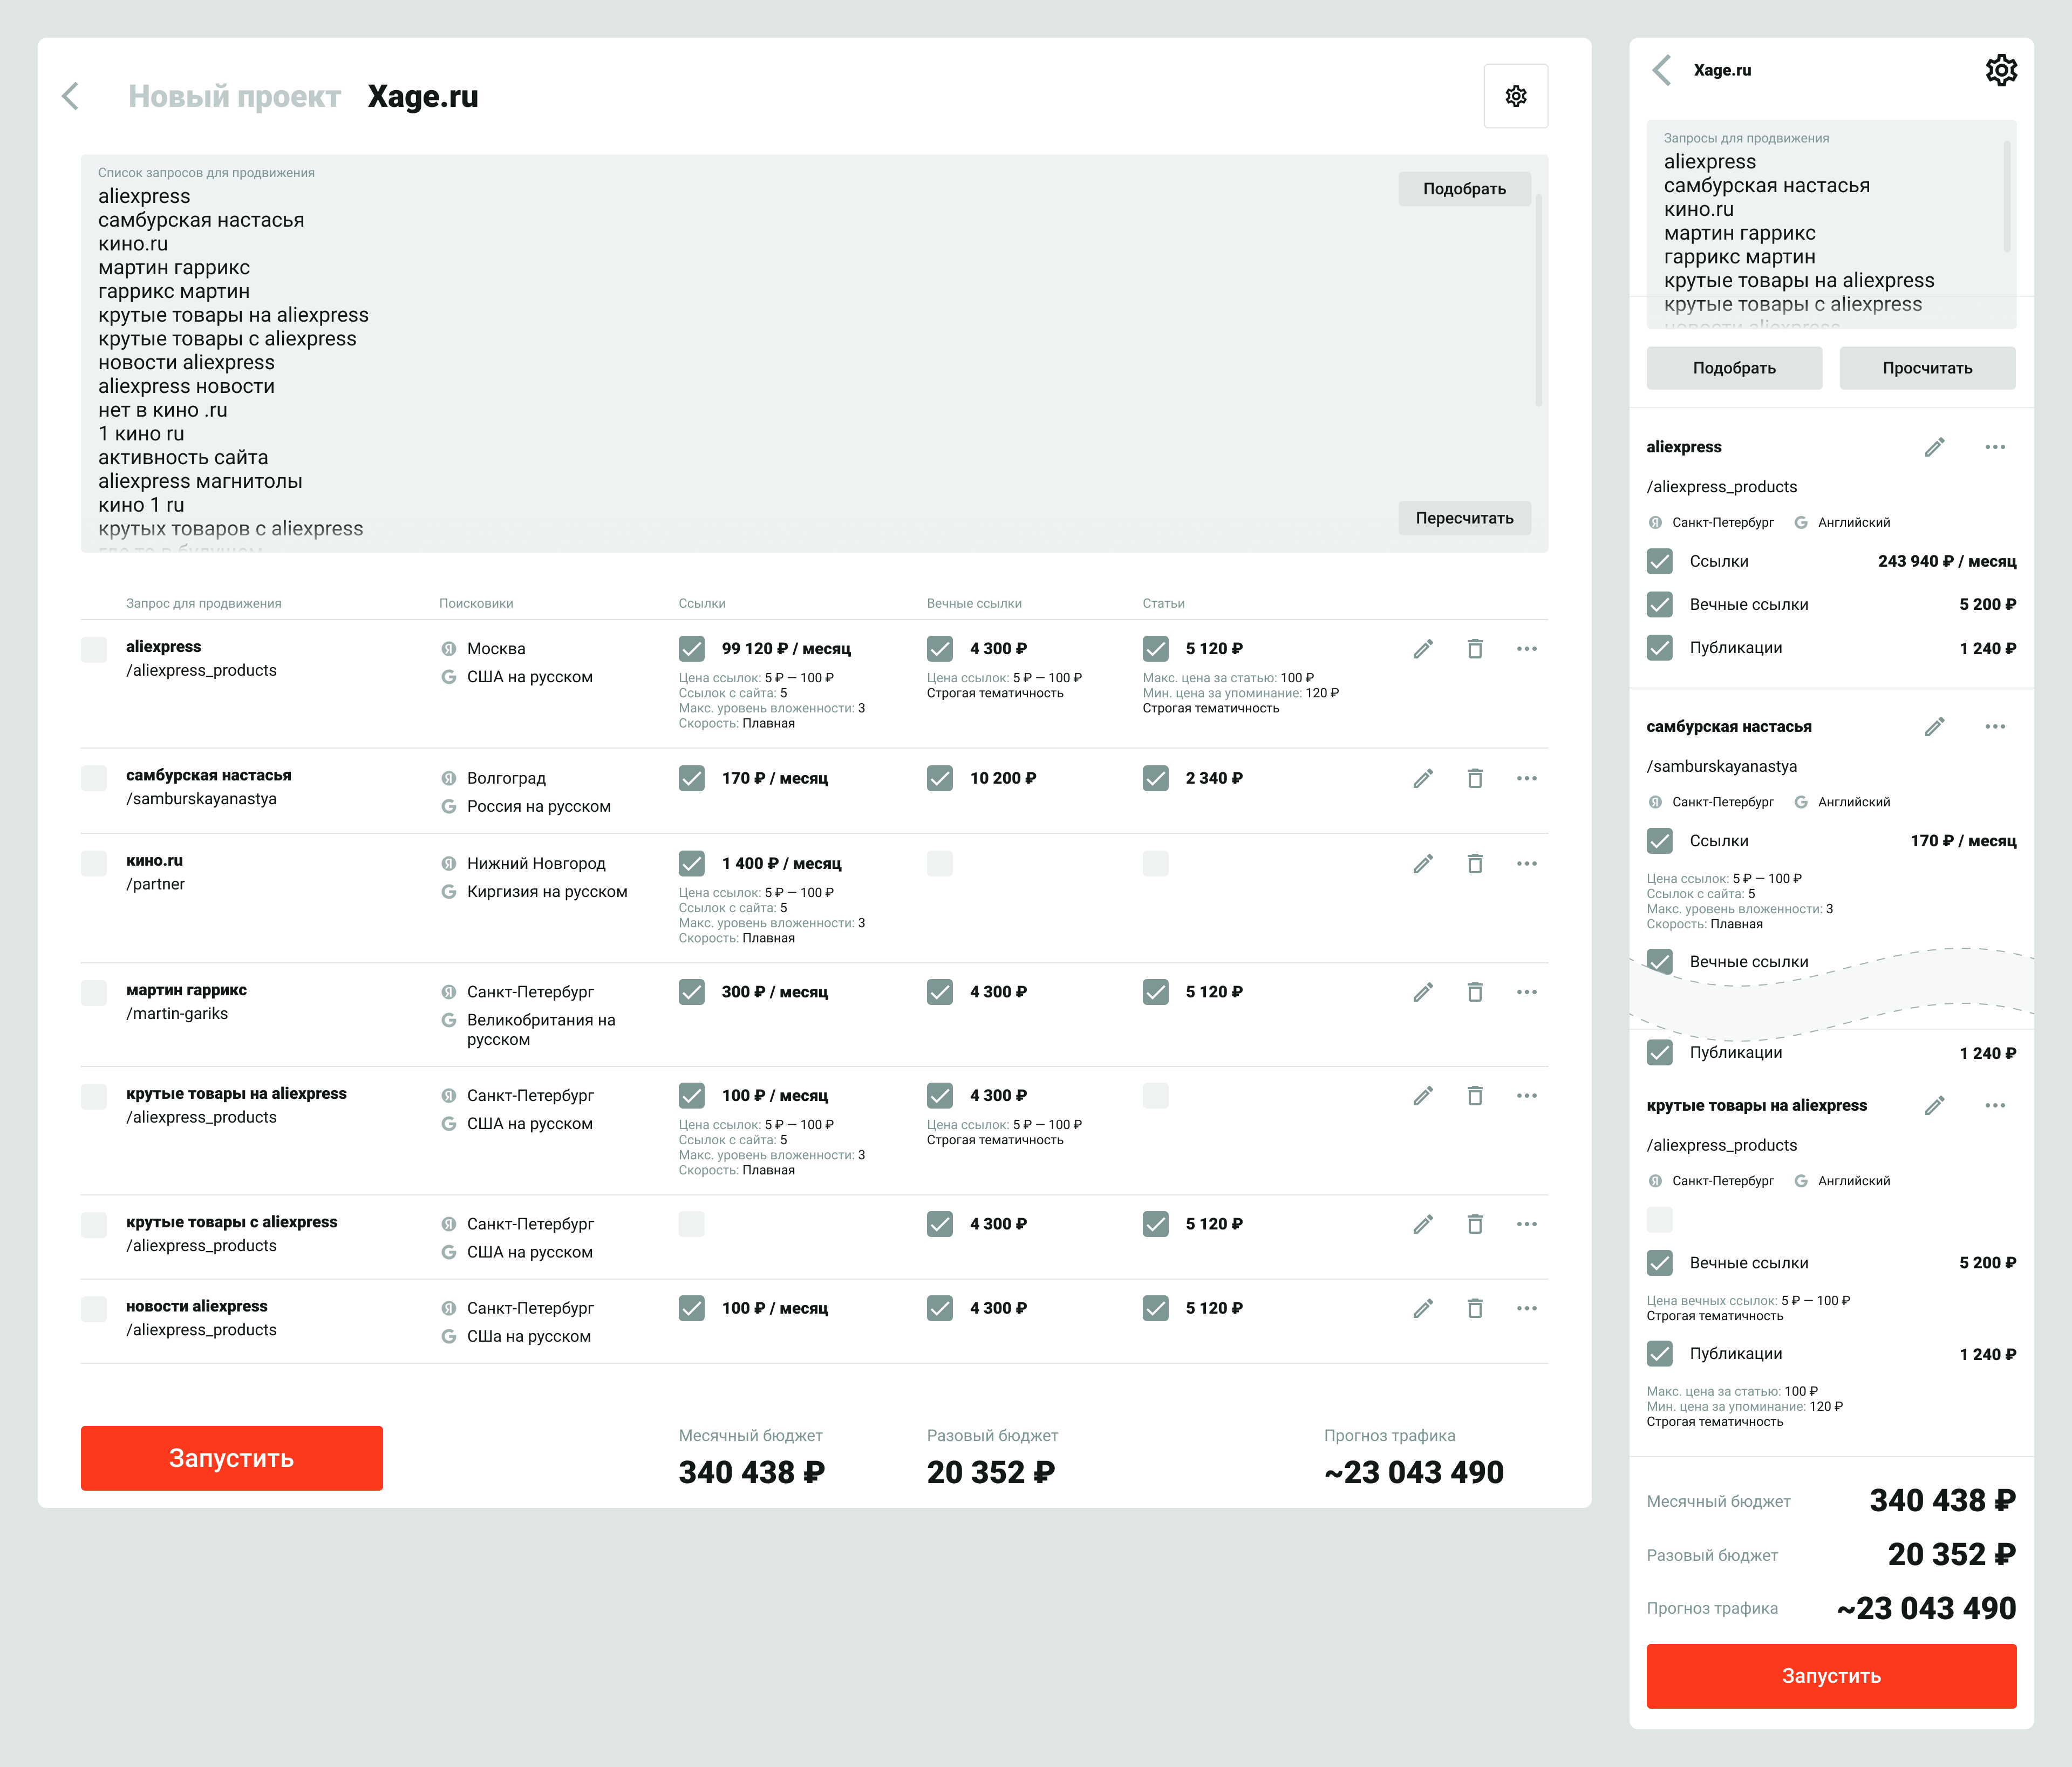Edit крутые товары на aliexpress table row

point(1423,1096)
